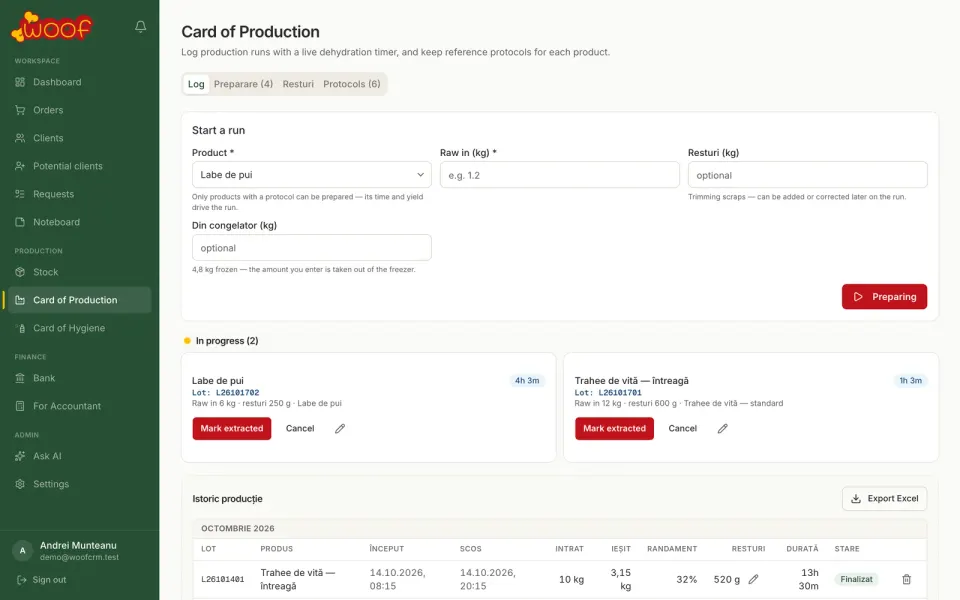Edit the Trahee de vită run with the pencil
Viewport: 960px width, 600px height.
(x=722, y=429)
